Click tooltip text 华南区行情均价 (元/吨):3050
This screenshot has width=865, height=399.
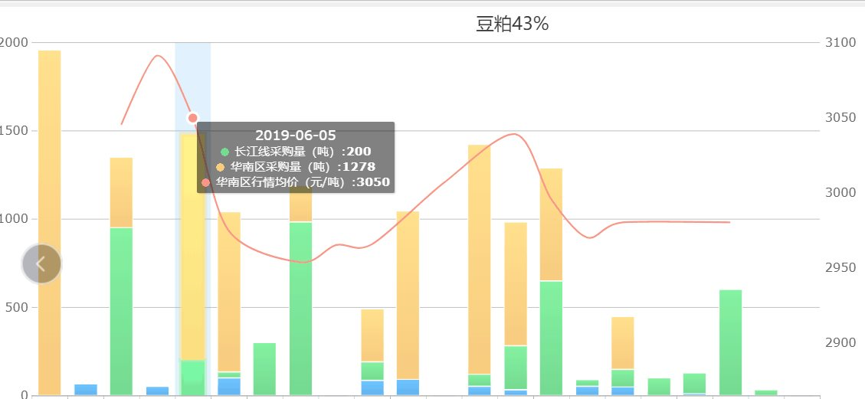click(x=302, y=182)
